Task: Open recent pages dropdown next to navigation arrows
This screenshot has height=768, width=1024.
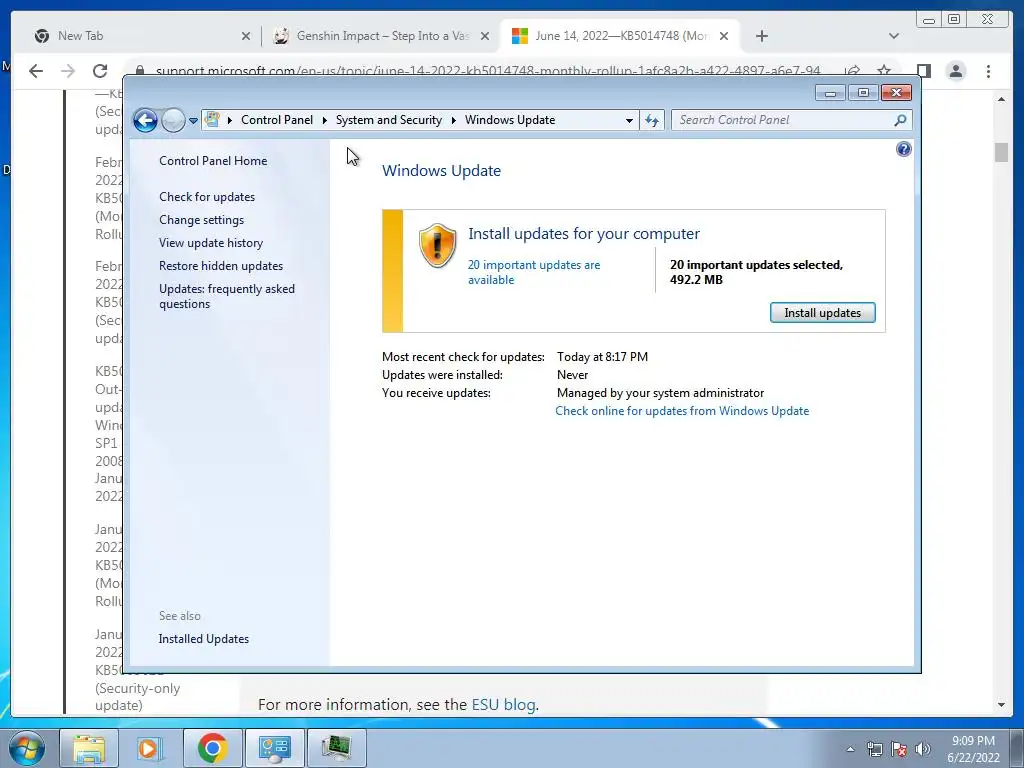Action: coord(193,121)
